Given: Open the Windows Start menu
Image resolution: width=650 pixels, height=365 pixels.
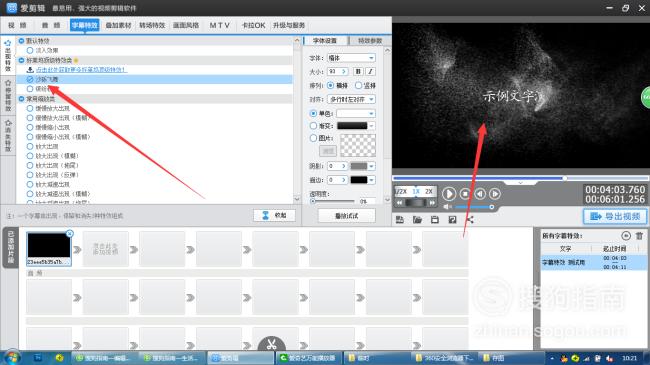Looking at the screenshot, I should (x=12, y=357).
